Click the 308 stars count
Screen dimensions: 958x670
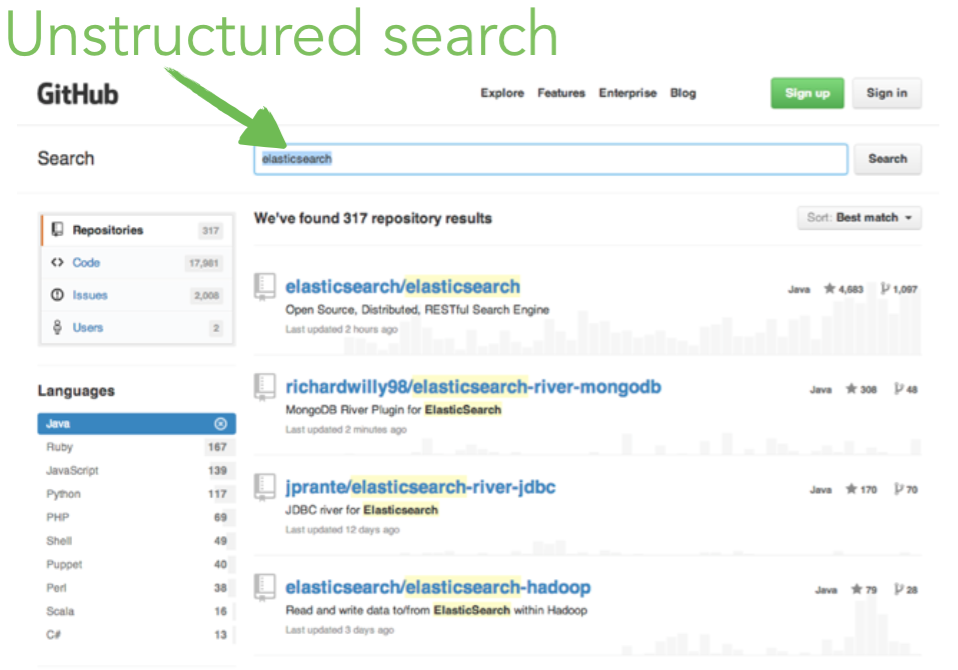click(861, 389)
